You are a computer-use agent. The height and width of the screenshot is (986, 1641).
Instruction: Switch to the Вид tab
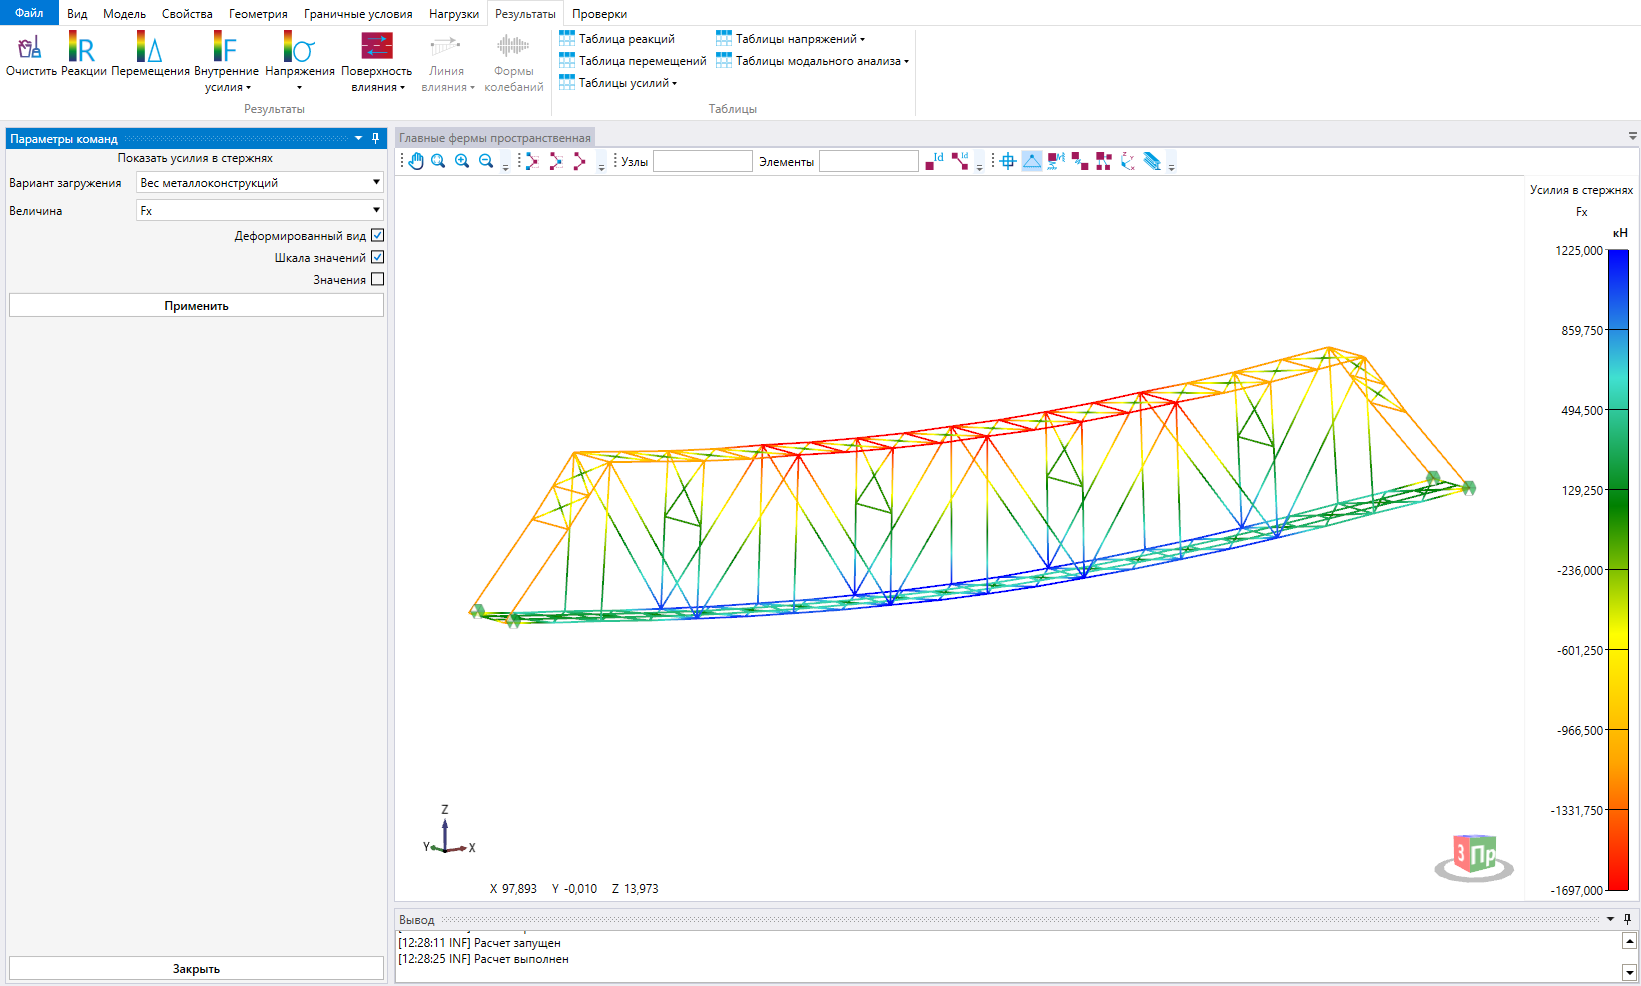pos(77,14)
